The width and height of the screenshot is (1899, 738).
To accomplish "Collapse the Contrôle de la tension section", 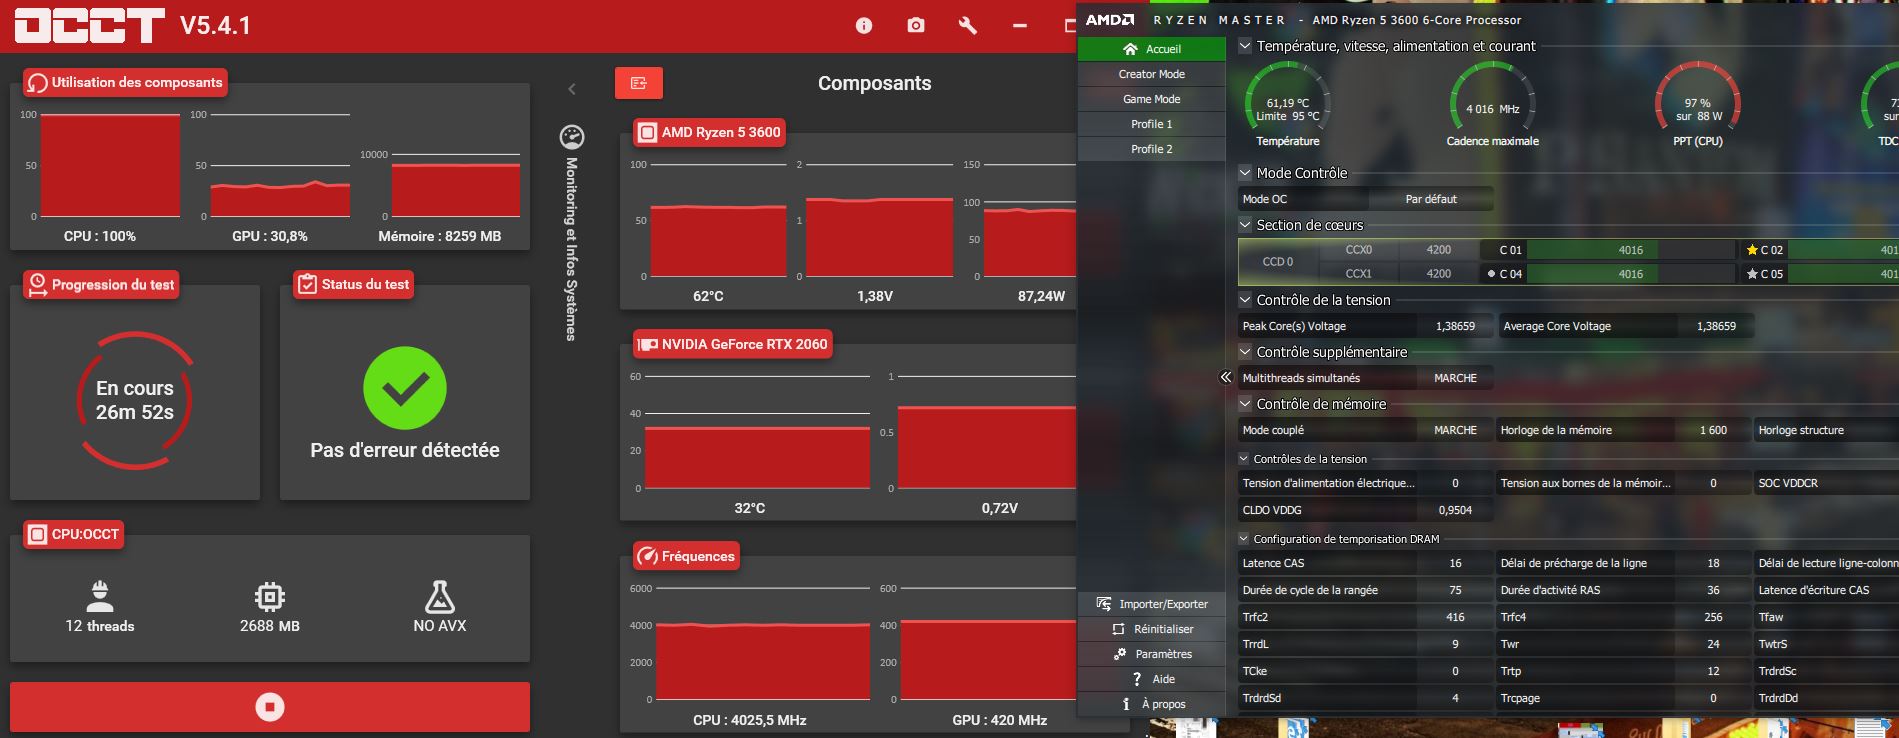I will point(1245,300).
